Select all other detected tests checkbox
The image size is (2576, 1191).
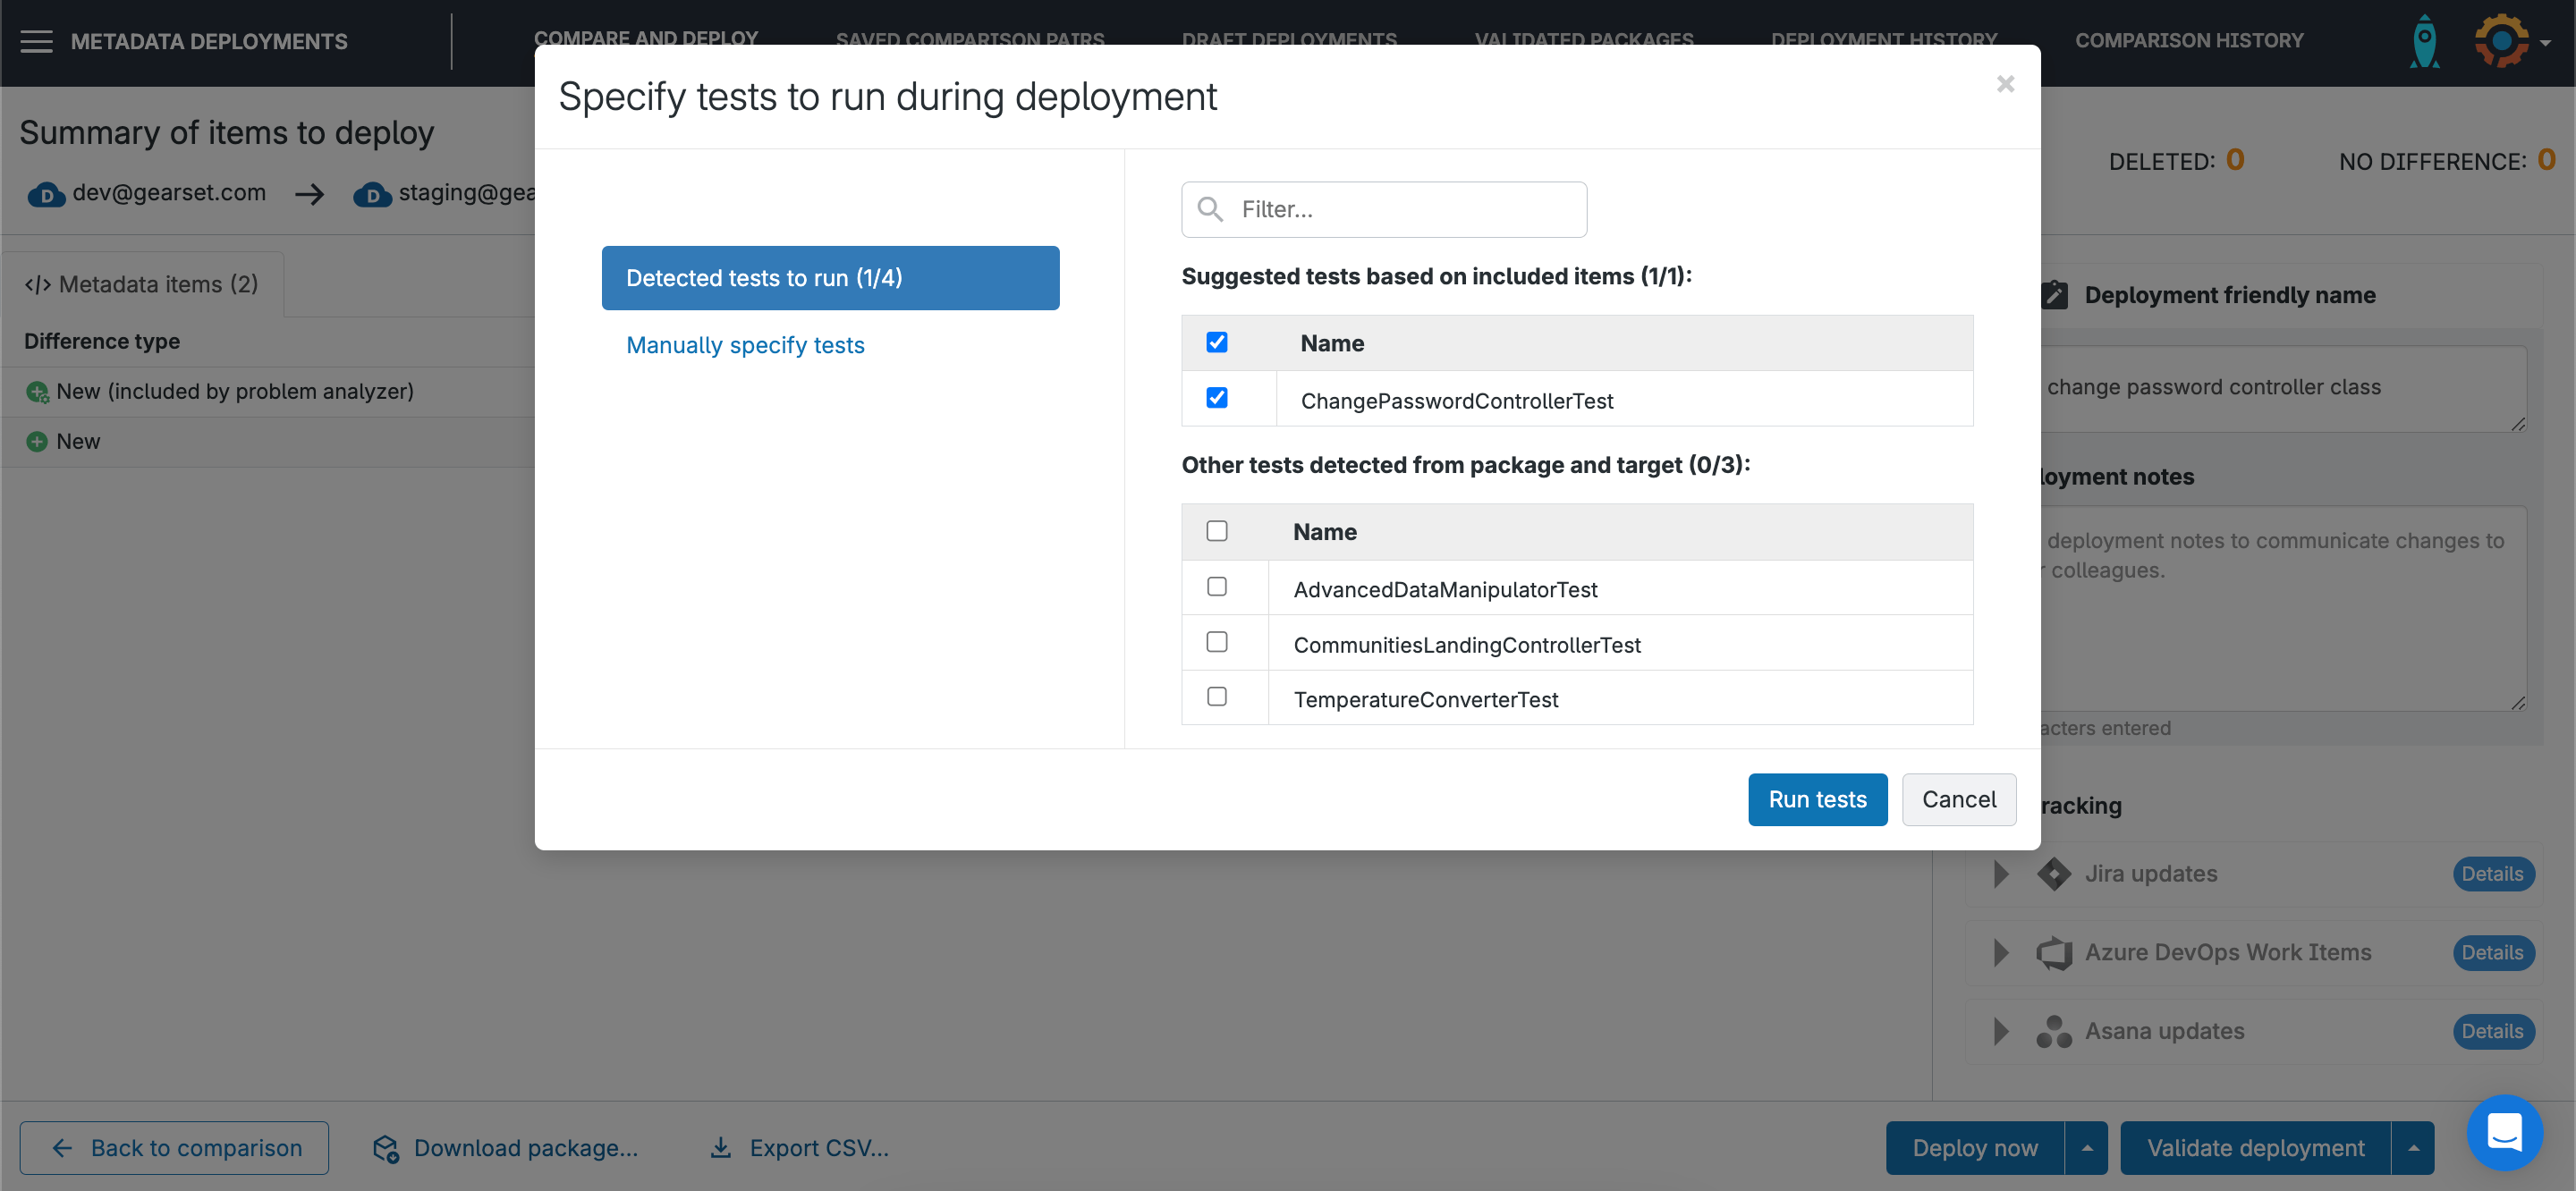[1216, 531]
